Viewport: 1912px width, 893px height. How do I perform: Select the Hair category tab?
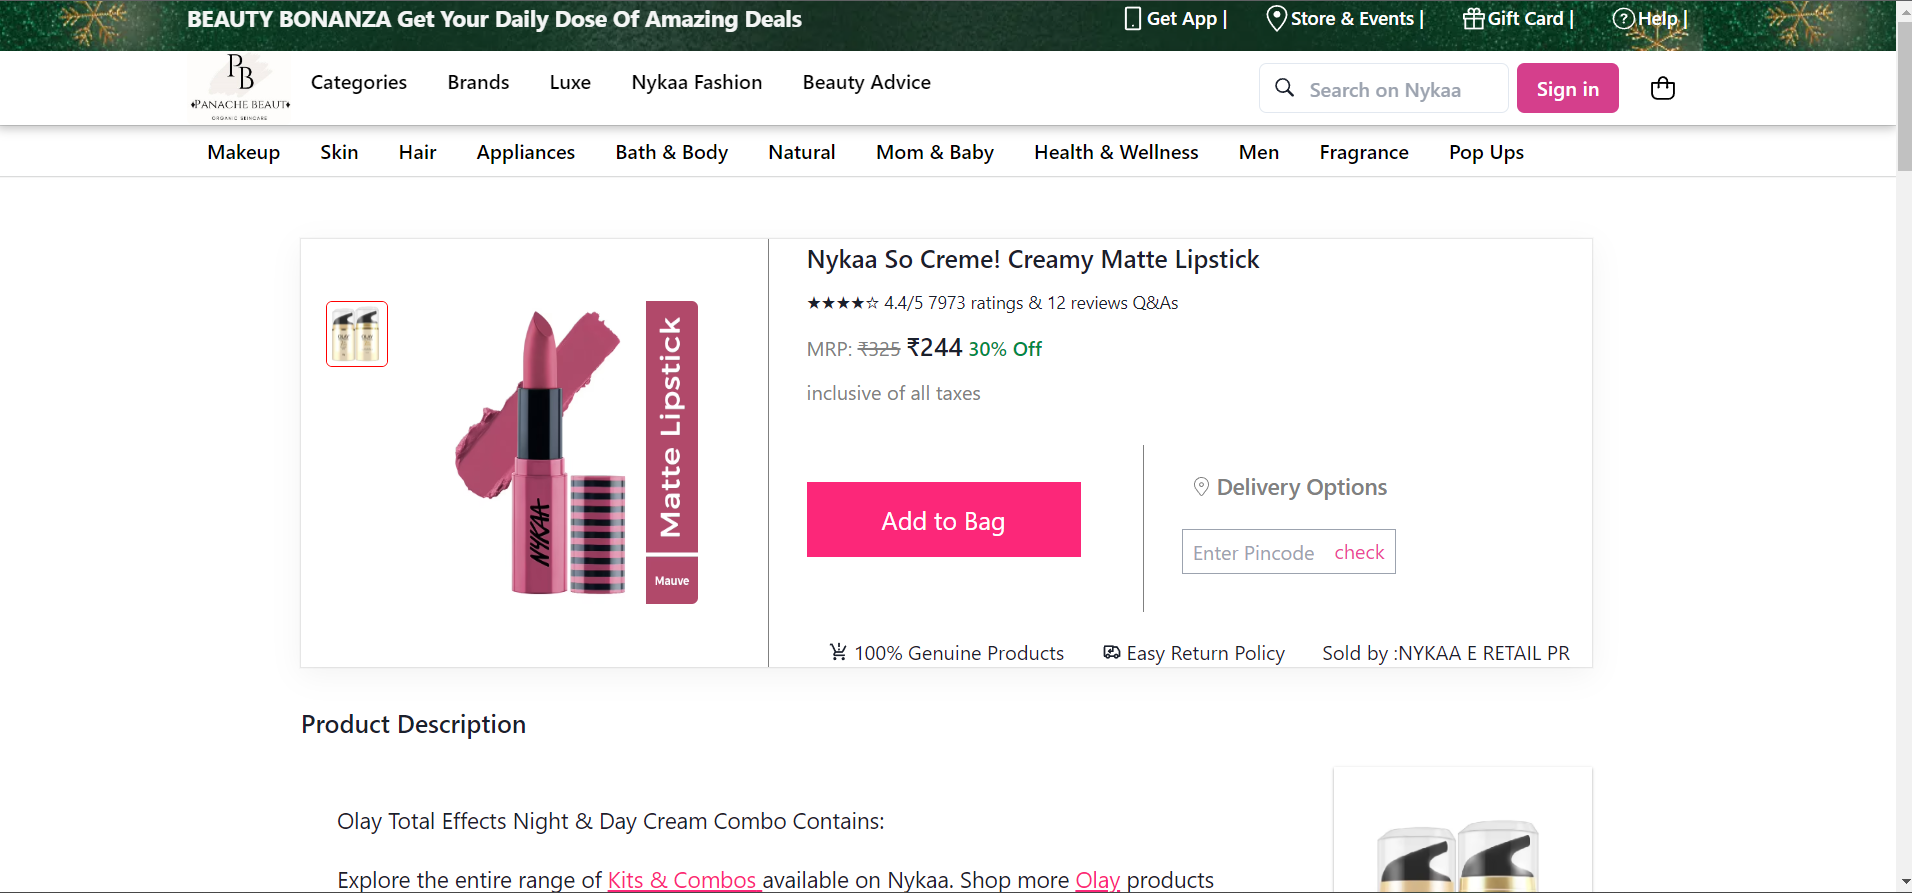coord(418,152)
